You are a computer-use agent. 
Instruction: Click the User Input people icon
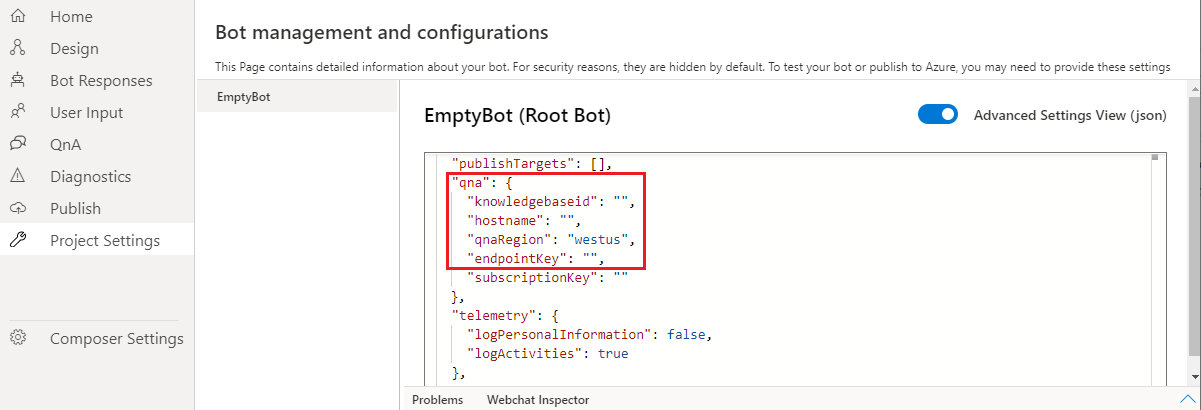click(17, 112)
